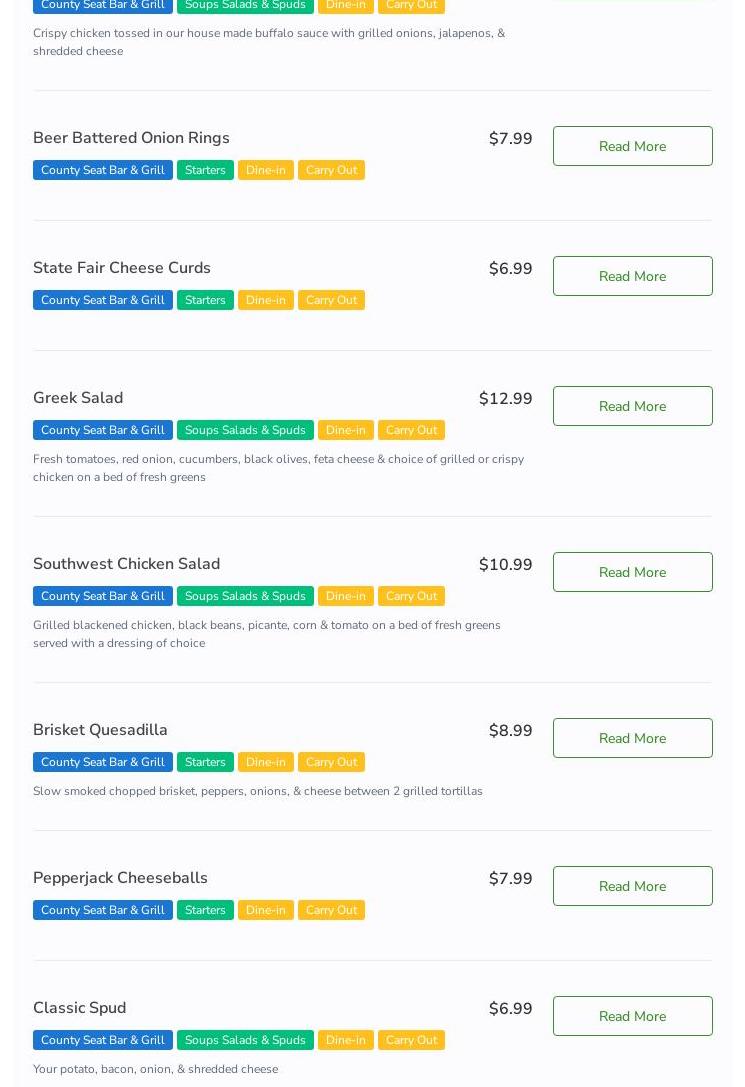View Read More for Pepperjack Cheeseballs

(x=632, y=886)
